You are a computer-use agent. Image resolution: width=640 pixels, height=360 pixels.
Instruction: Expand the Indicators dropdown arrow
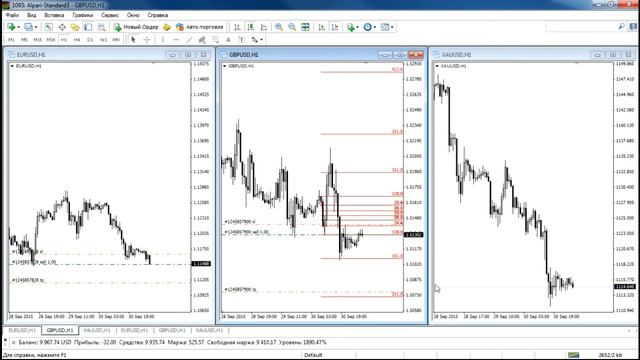click(358, 27)
